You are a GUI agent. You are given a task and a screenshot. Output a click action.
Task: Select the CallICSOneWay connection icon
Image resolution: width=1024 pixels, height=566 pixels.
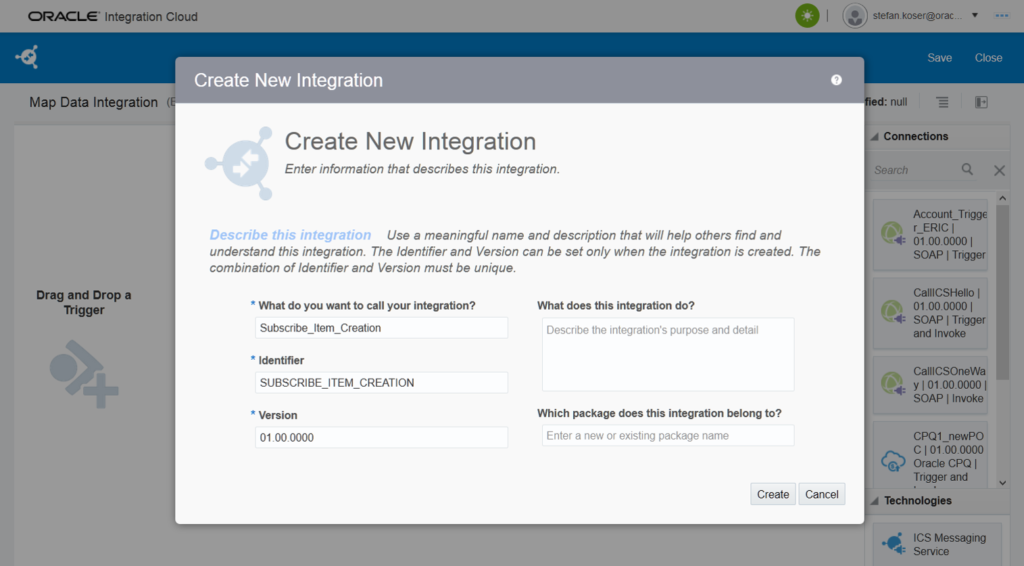[893, 383]
